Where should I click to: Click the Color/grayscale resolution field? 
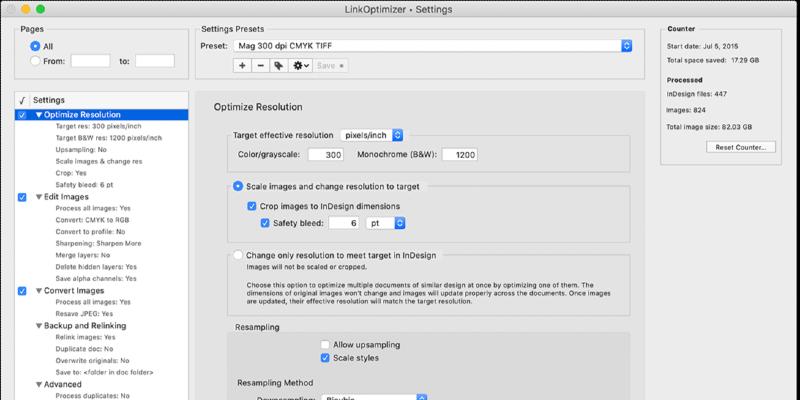[x=326, y=155]
